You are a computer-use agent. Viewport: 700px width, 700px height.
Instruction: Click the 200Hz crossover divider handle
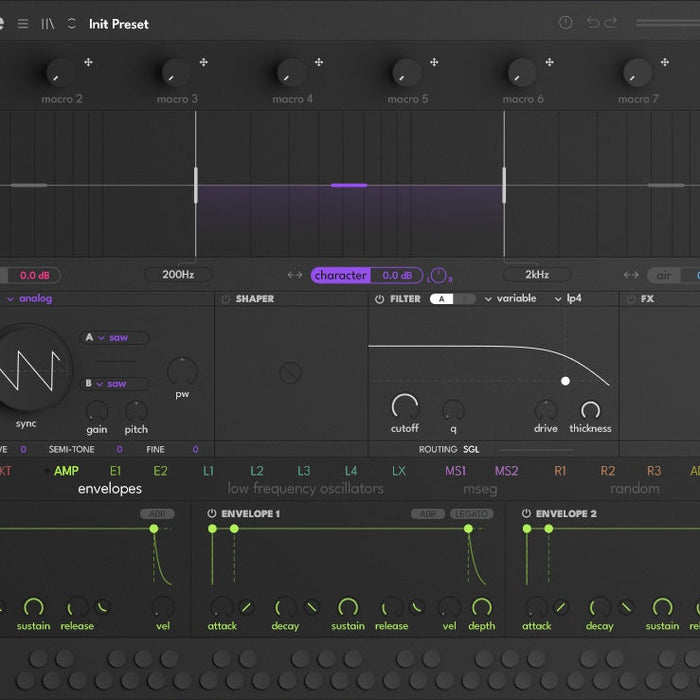tap(196, 185)
